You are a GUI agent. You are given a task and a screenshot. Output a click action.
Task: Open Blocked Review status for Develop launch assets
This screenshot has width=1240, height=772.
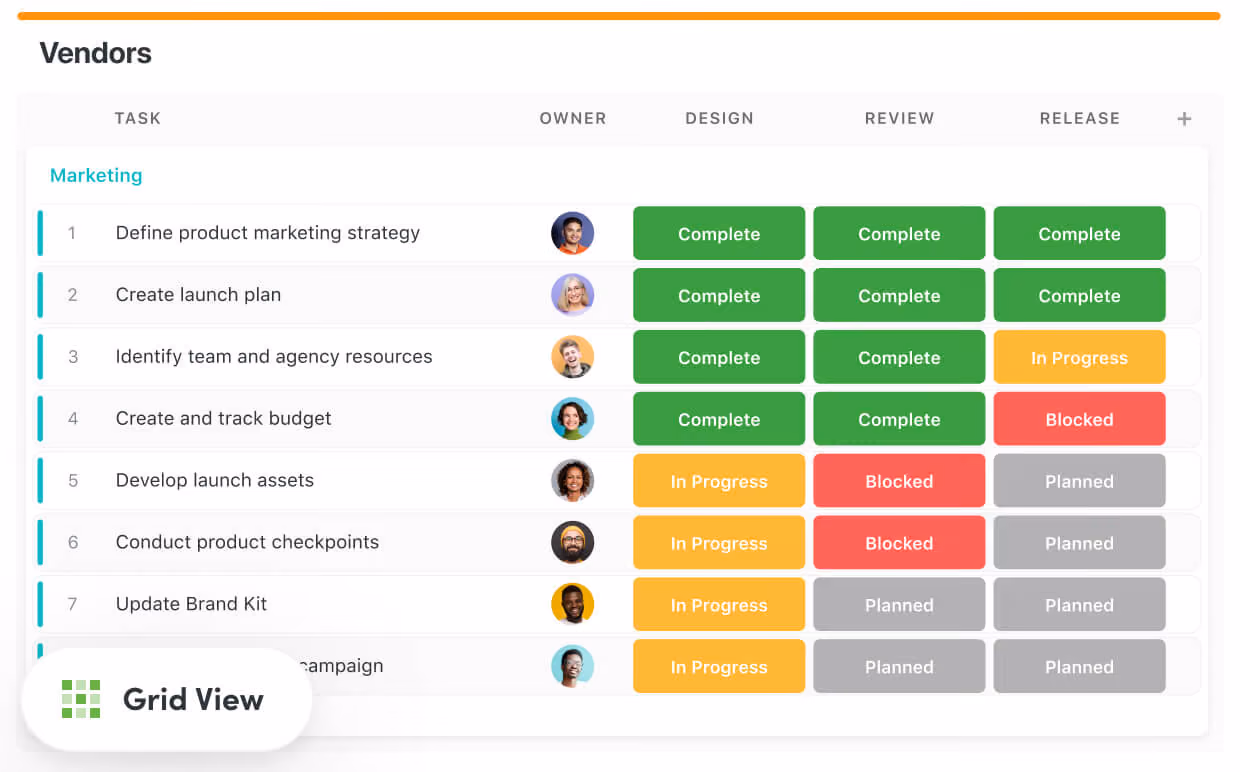[x=899, y=481]
